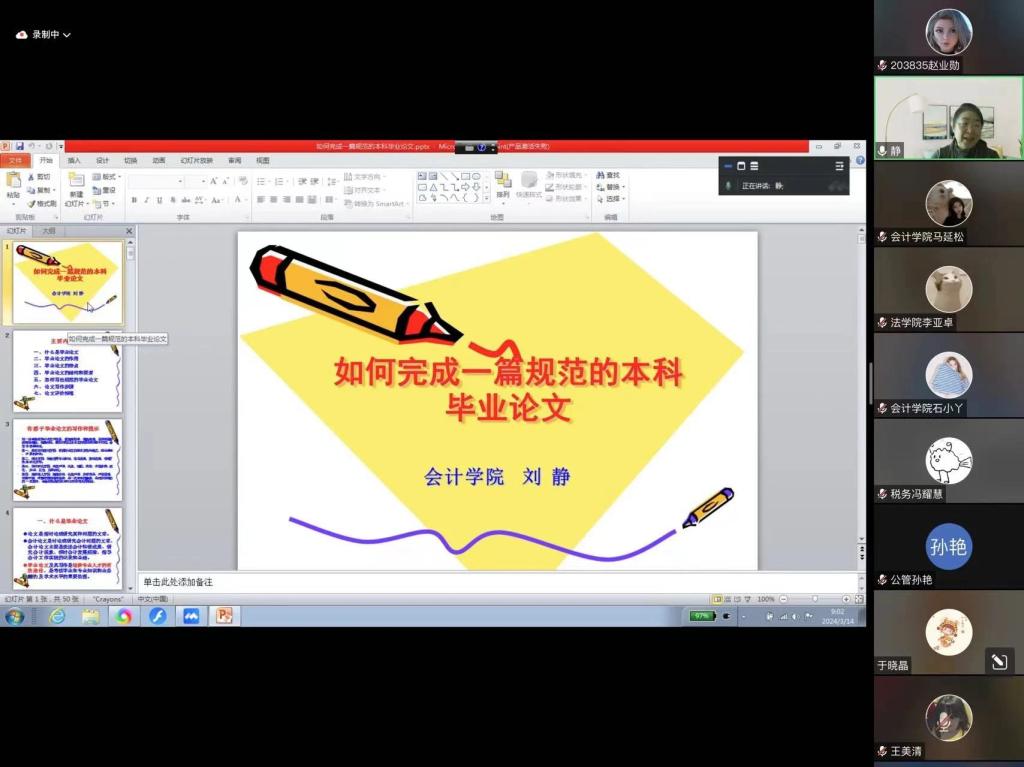Expand the recording status chevron
Screen dimensions: 1024x767
[67, 34]
